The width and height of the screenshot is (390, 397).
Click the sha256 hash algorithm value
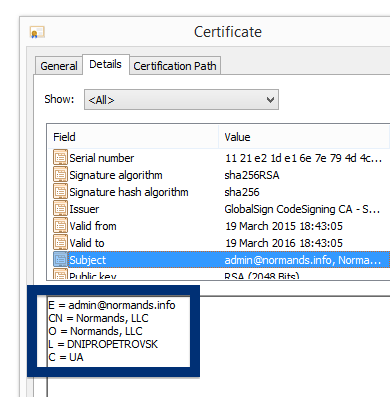pyautogui.click(x=242, y=192)
